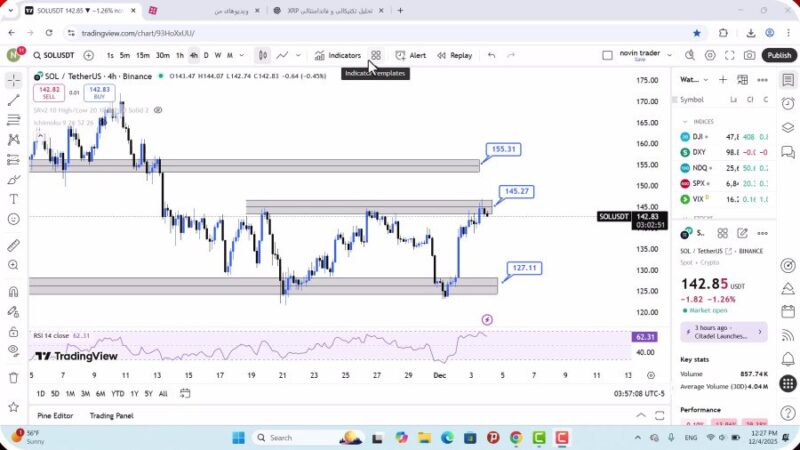The height and width of the screenshot is (450, 800).
Task: Choose the ruler measure tool
Action: pyautogui.click(x=13, y=245)
